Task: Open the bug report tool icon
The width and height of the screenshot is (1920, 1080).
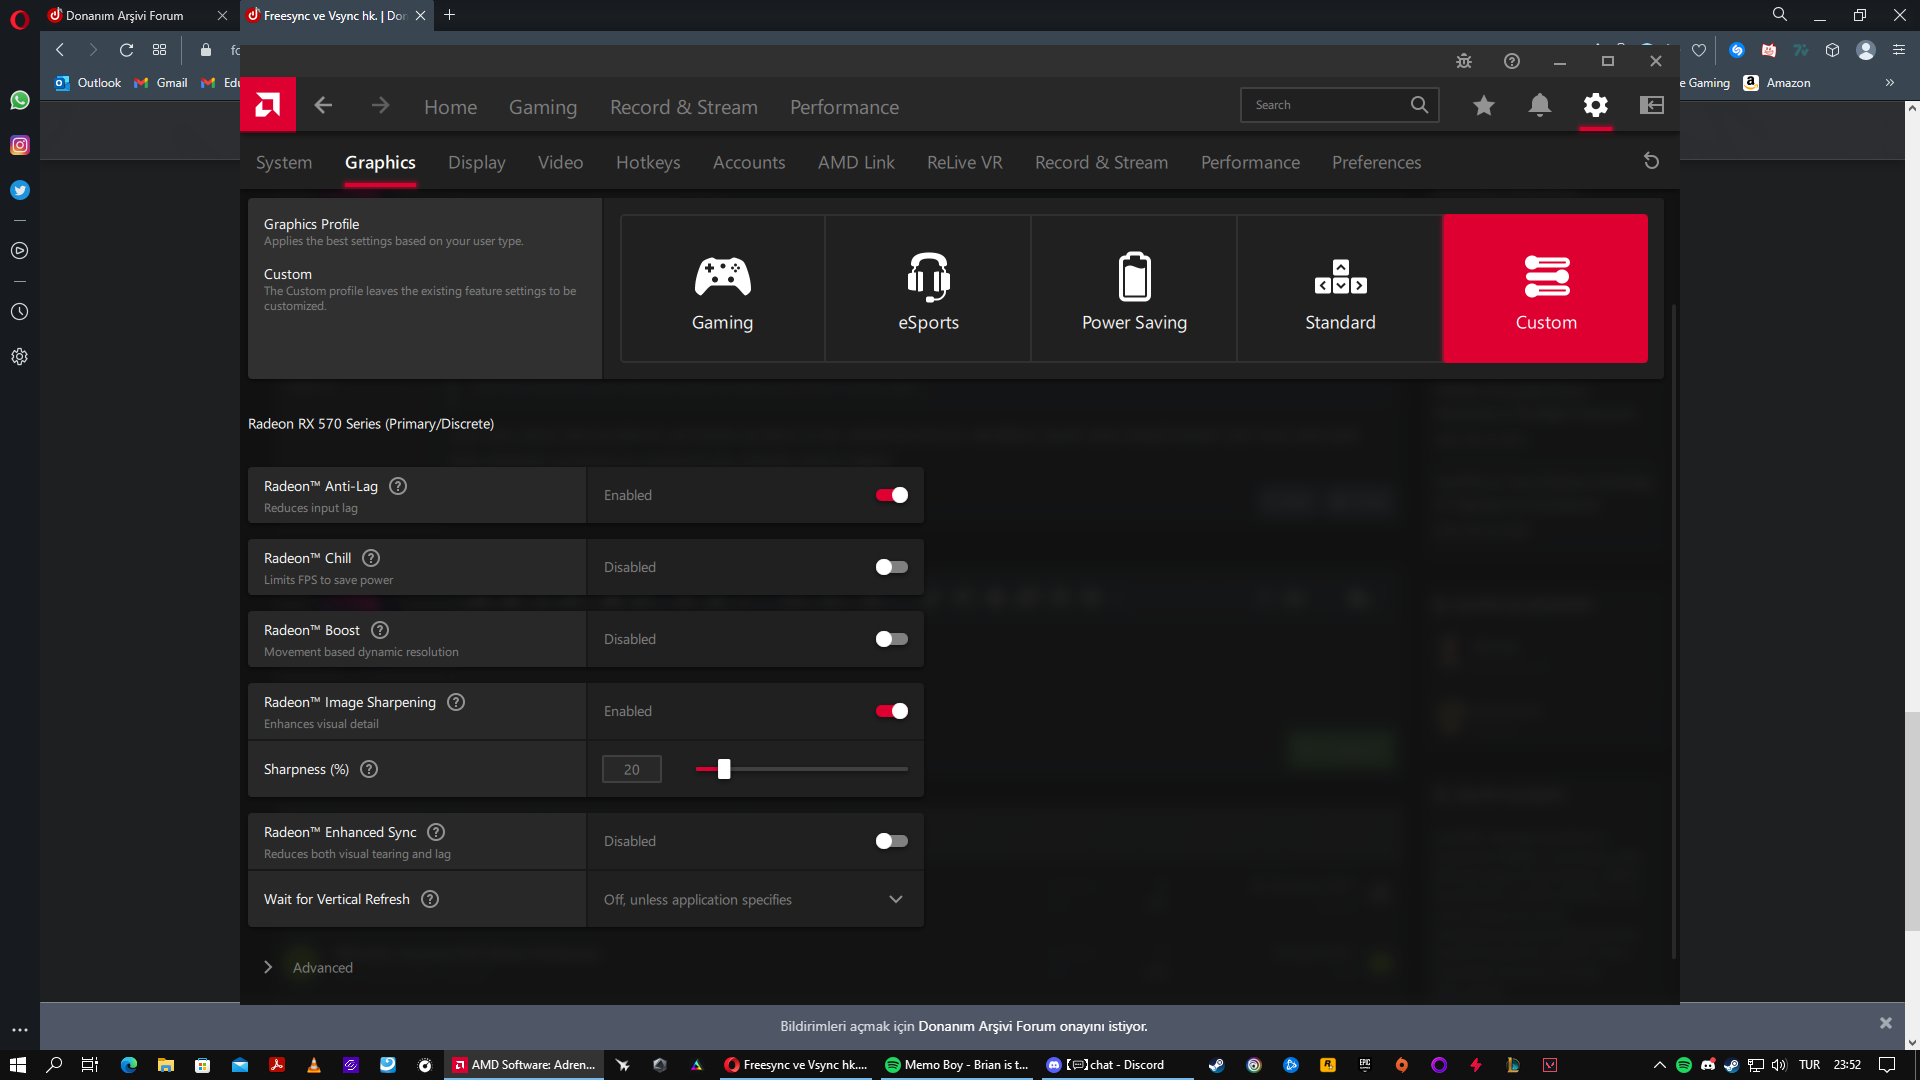Action: (1464, 61)
